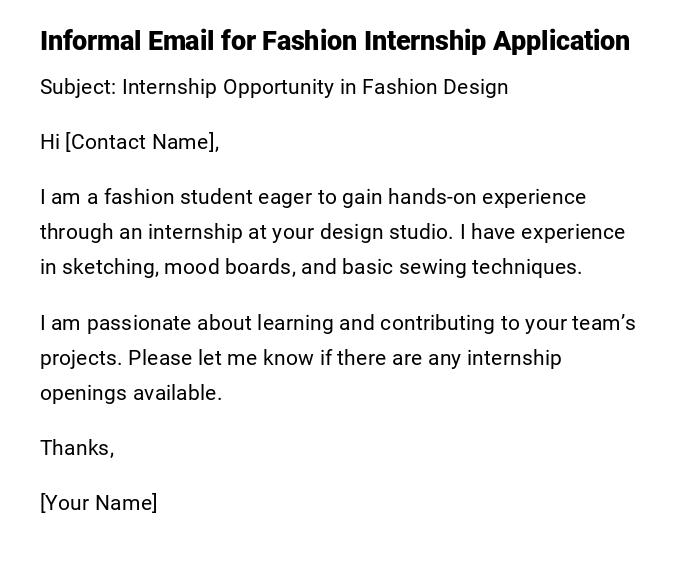Click the sentence starting 'Please let me know'
Viewport: 700px width, 566px height.
point(345,358)
